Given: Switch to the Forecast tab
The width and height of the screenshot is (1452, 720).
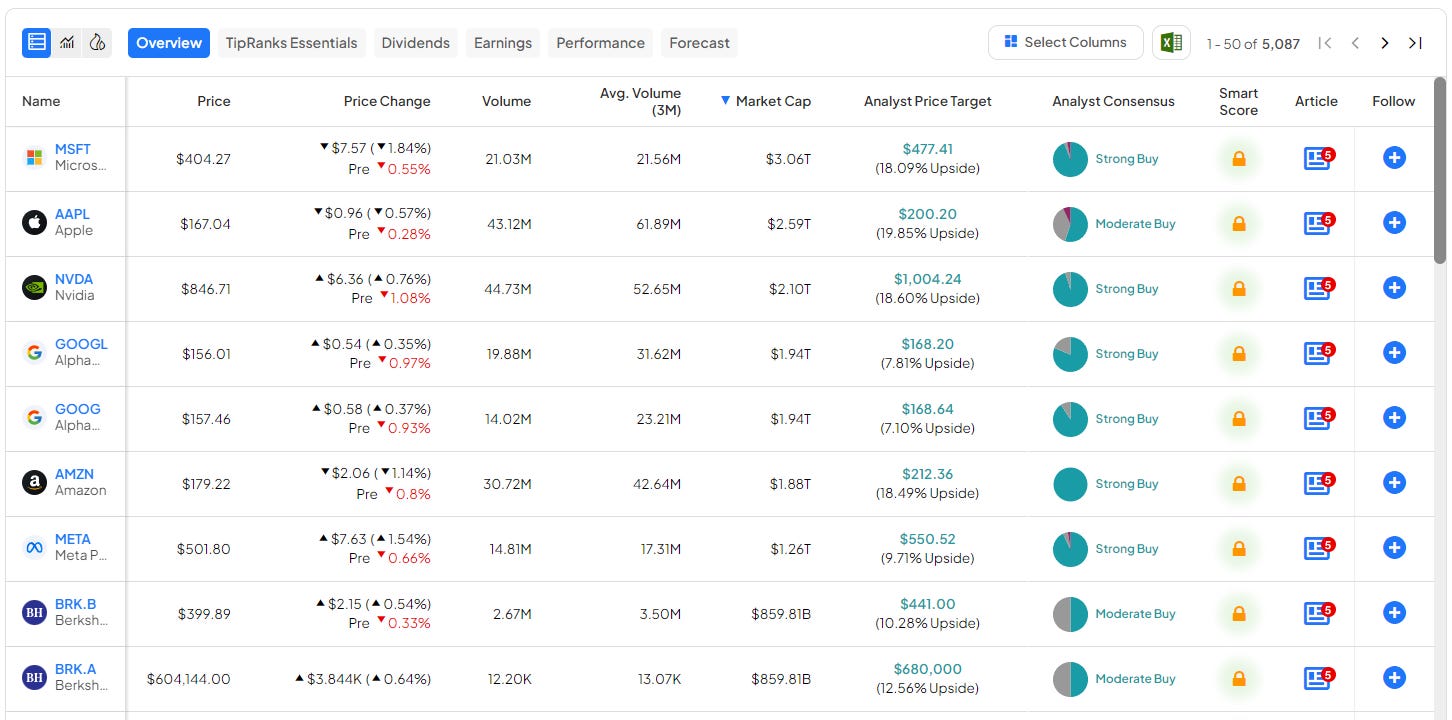Looking at the screenshot, I should pyautogui.click(x=700, y=43).
